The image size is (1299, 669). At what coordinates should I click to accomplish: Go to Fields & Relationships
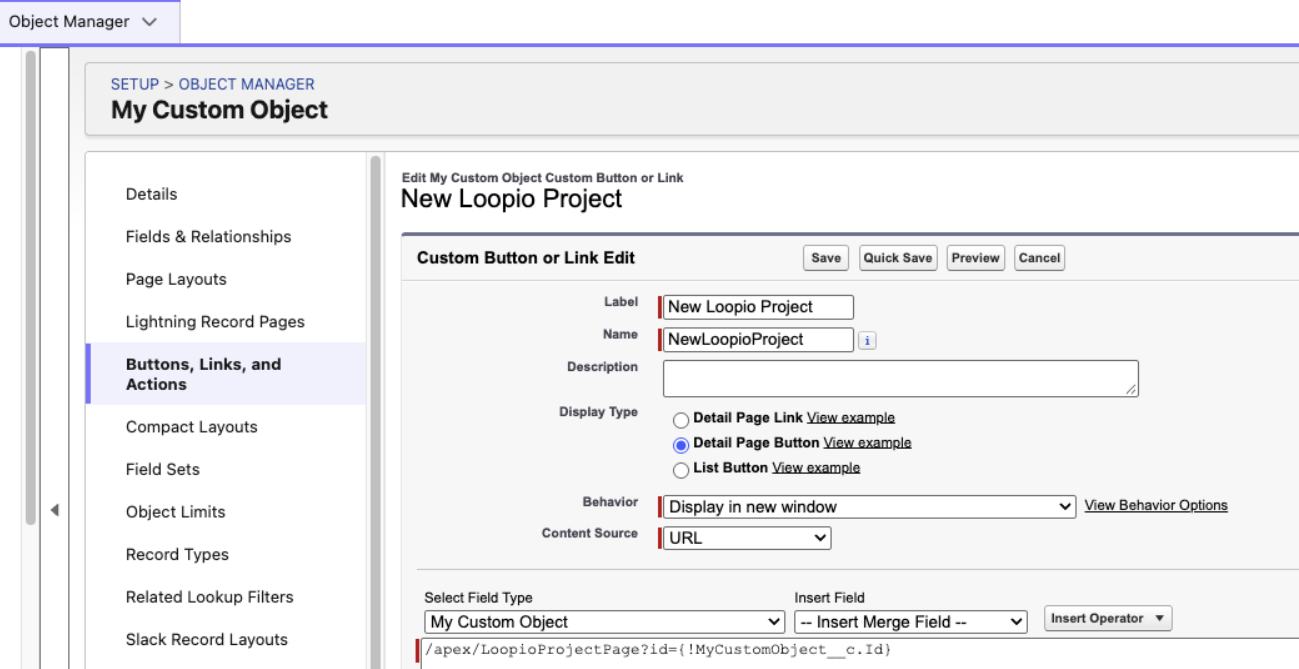click(x=208, y=237)
